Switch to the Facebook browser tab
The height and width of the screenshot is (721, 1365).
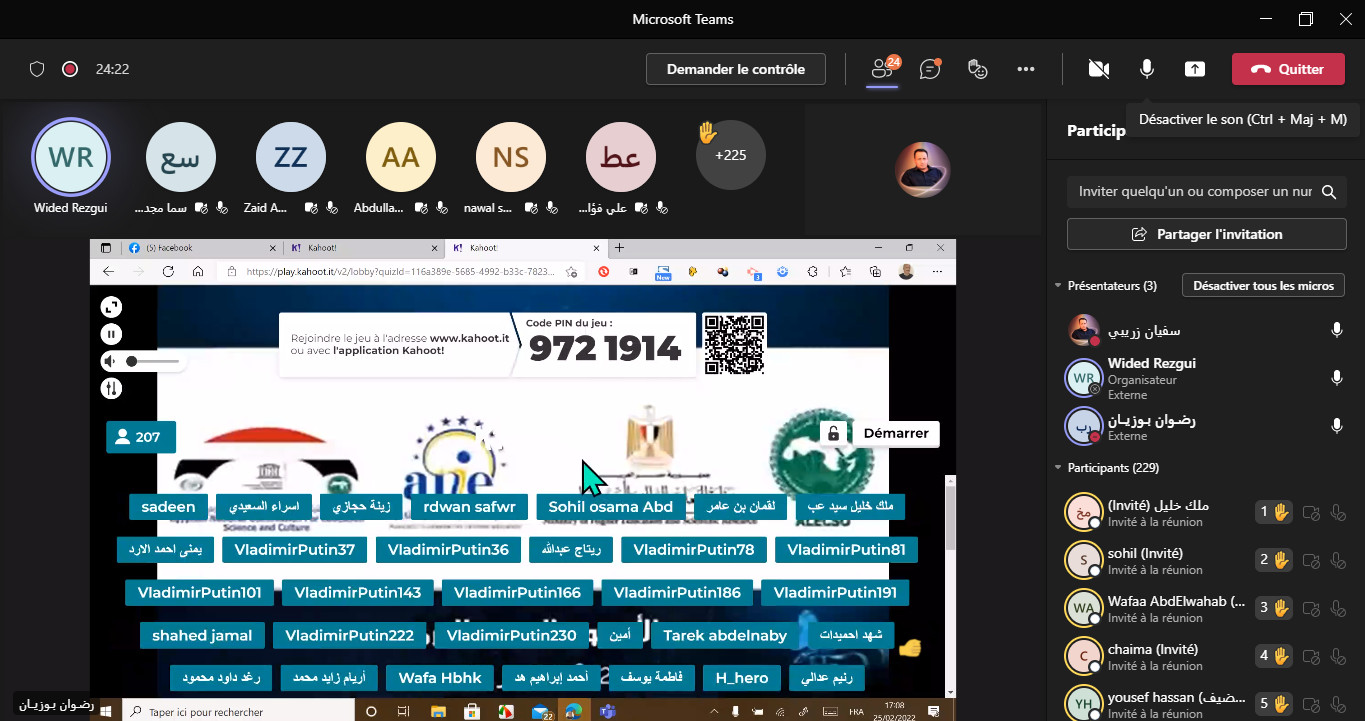point(202,247)
